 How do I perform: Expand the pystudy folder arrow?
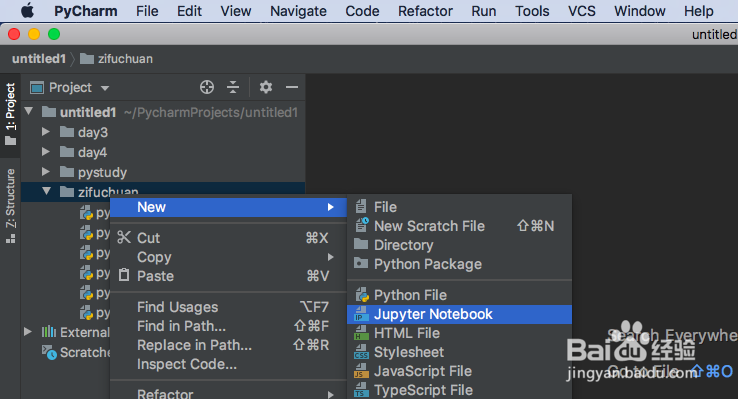[x=46, y=172]
